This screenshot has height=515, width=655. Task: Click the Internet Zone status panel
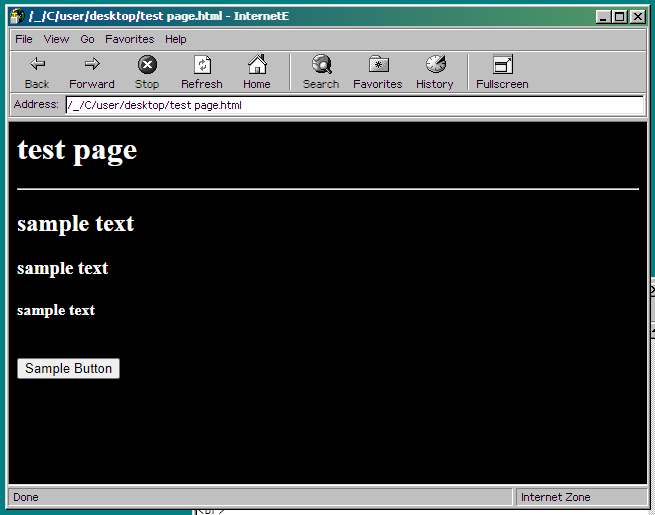pyautogui.click(x=581, y=497)
